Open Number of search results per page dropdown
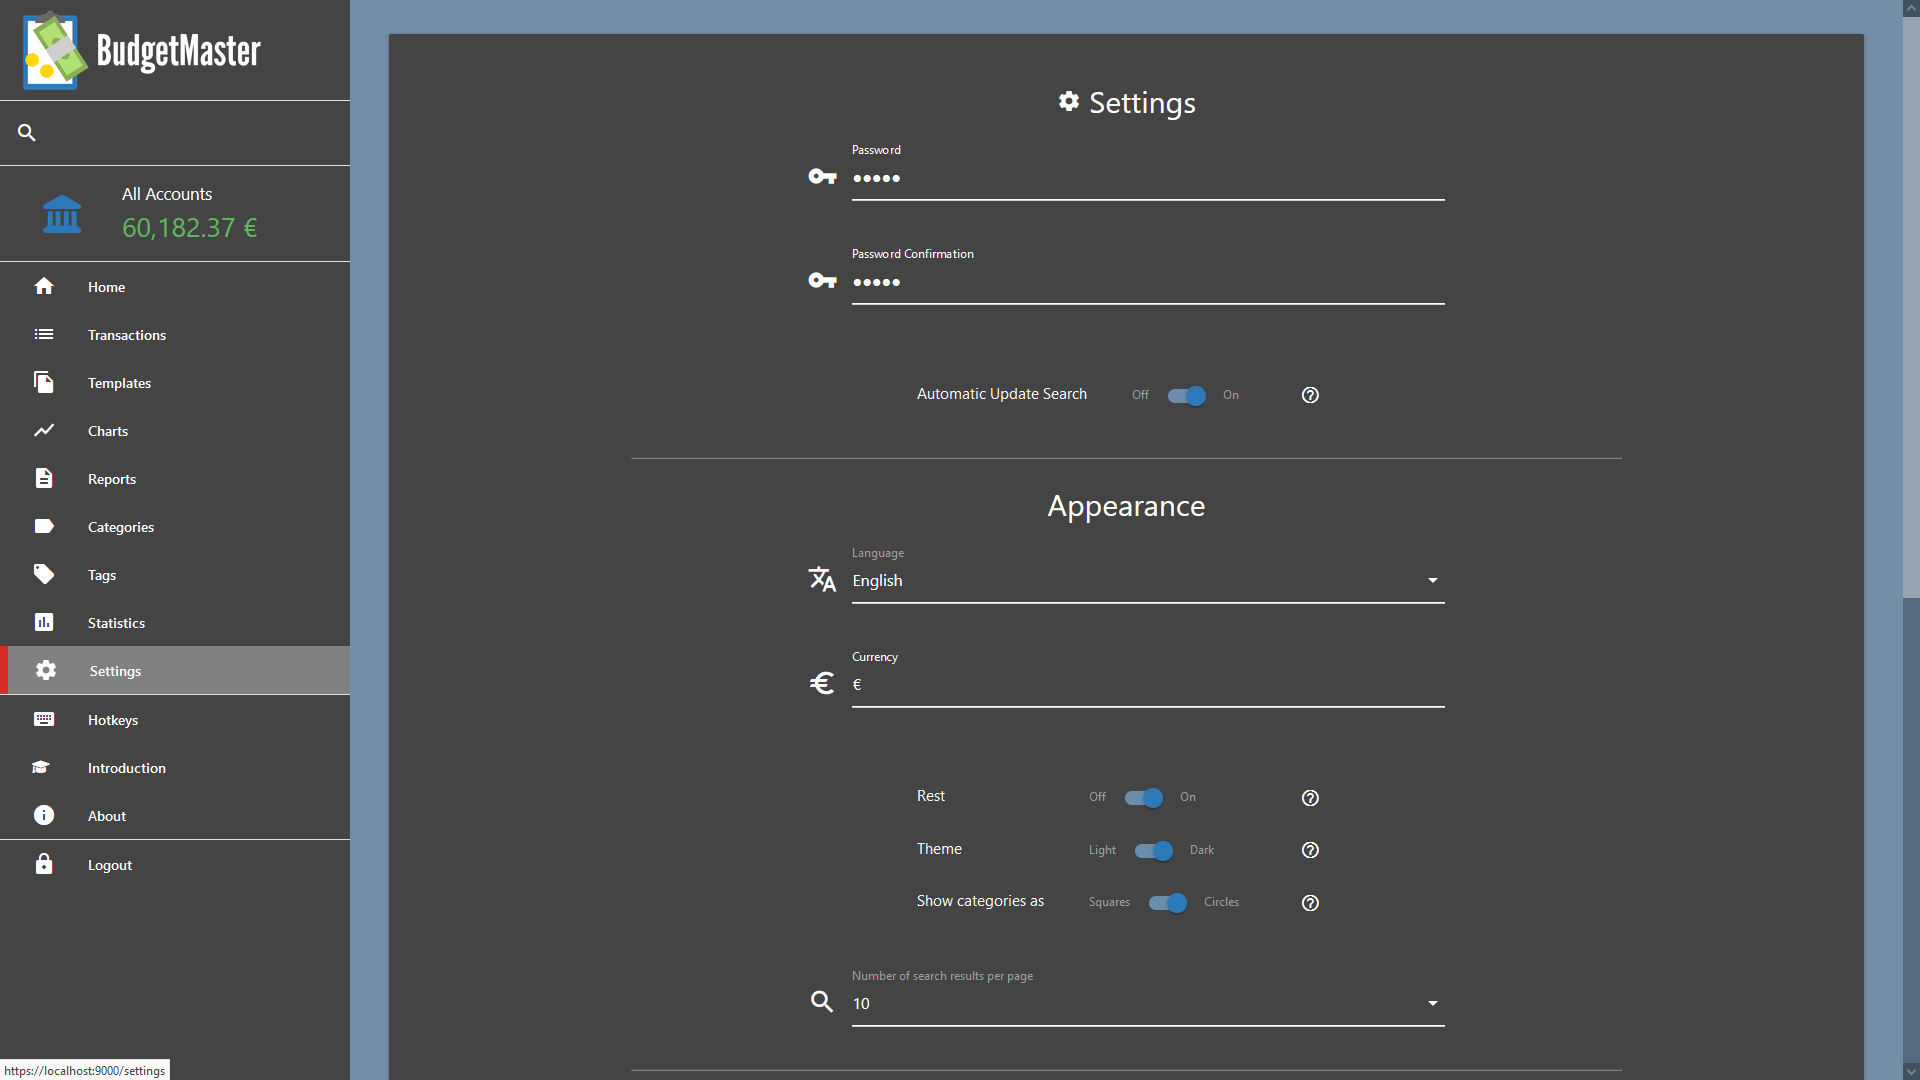Viewport: 1920px width, 1080px height. coord(1148,1003)
